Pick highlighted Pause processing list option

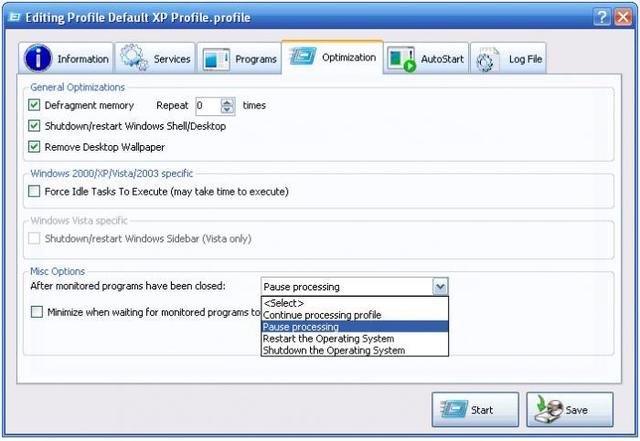[x=354, y=327]
